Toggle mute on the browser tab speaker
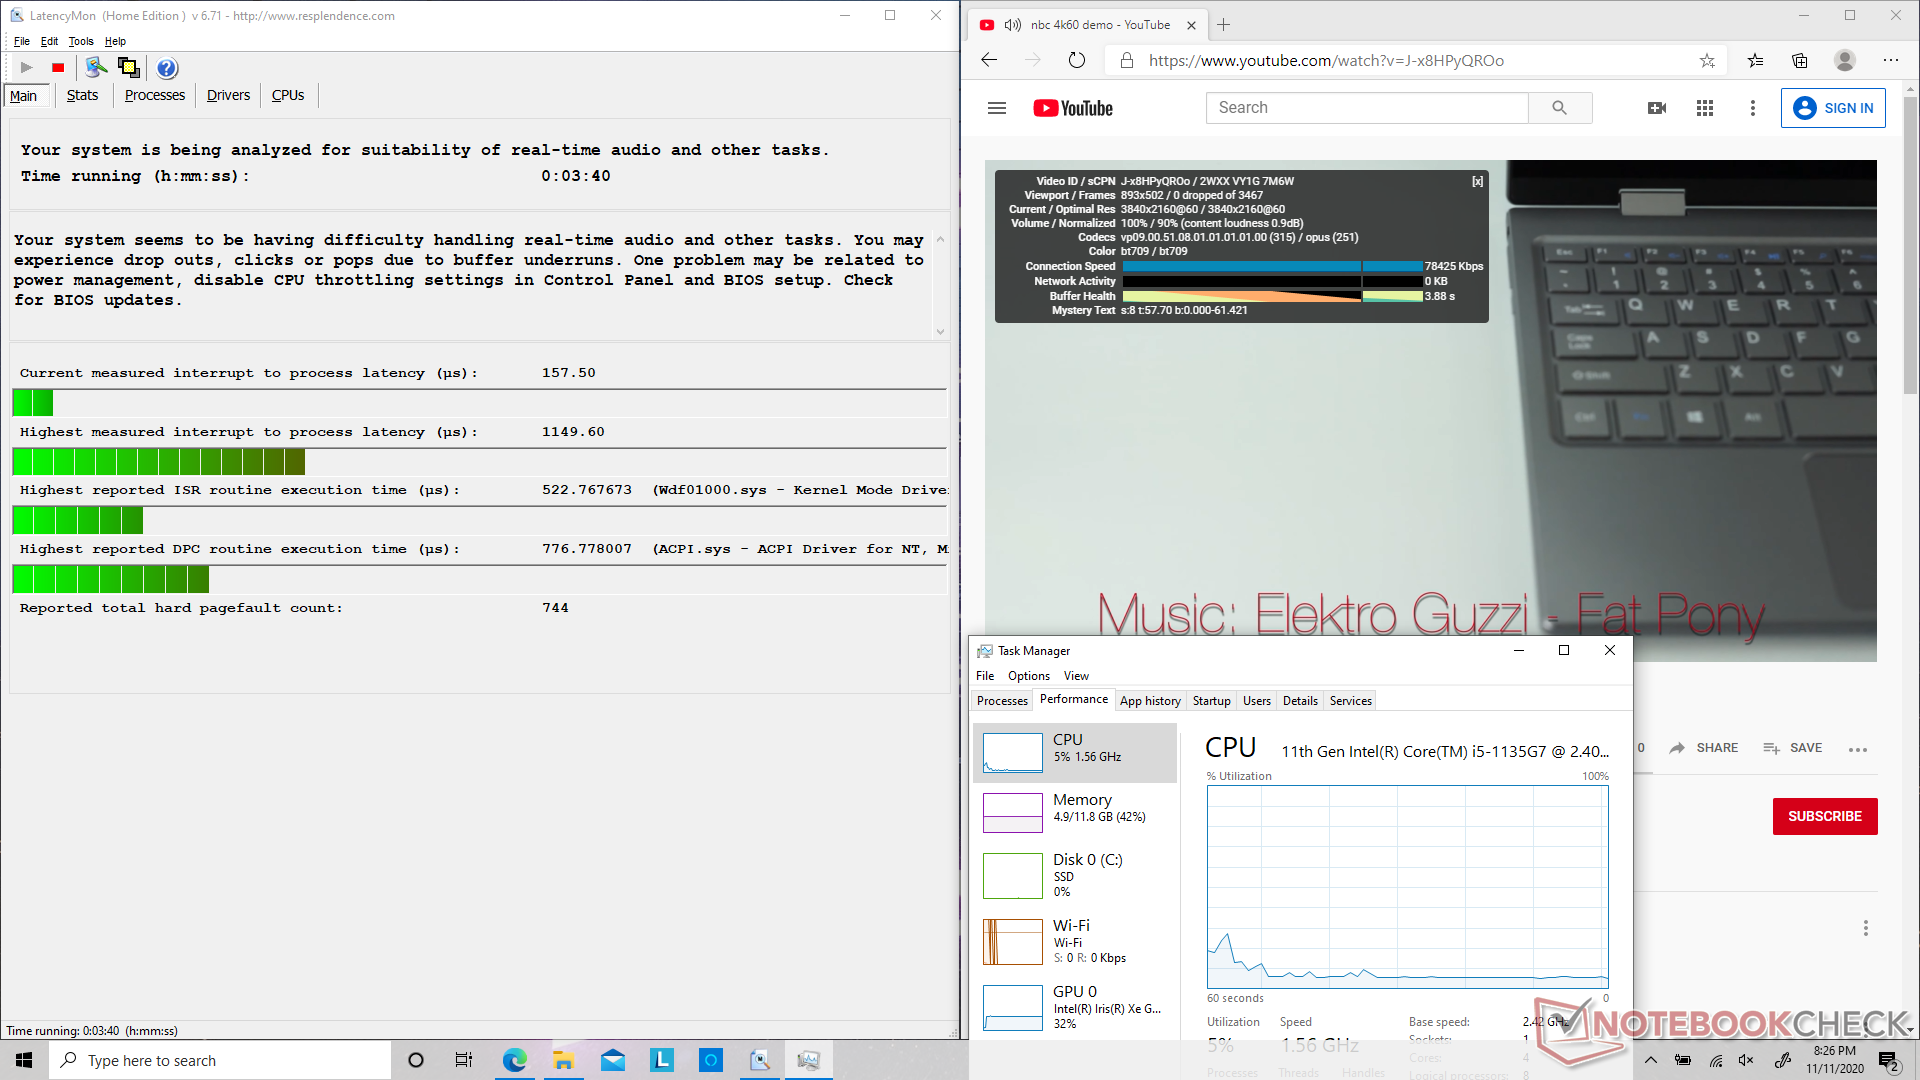This screenshot has height=1080, width=1920. point(1012,25)
